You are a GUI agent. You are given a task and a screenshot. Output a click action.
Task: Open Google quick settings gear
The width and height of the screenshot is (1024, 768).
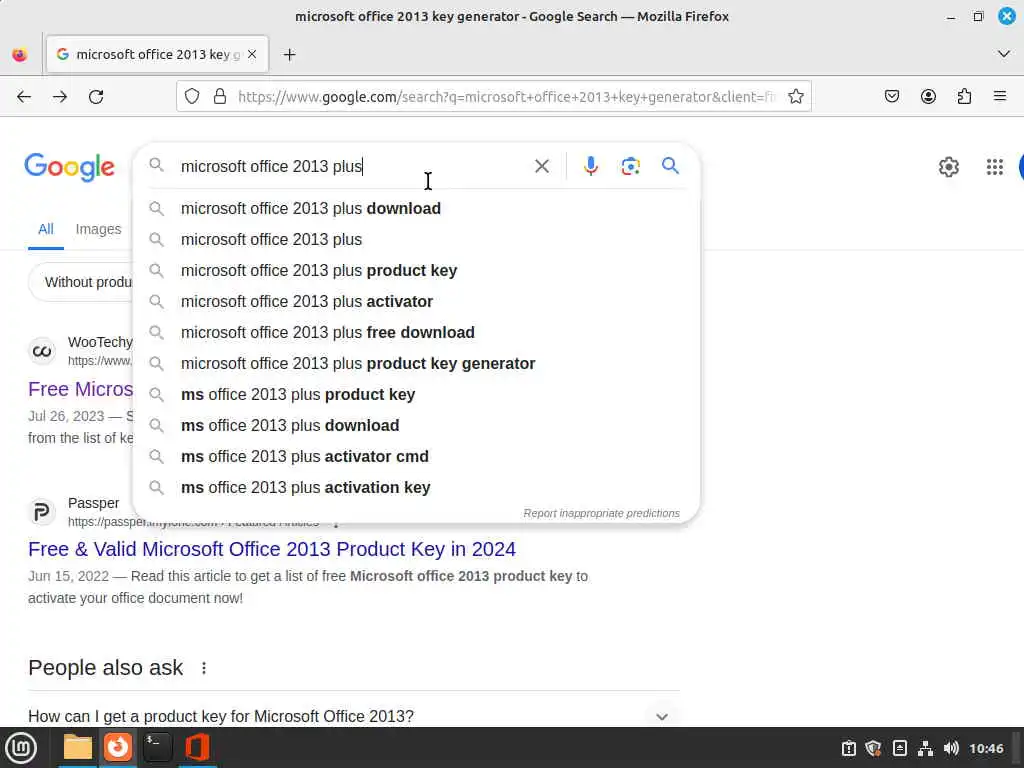(x=948, y=167)
